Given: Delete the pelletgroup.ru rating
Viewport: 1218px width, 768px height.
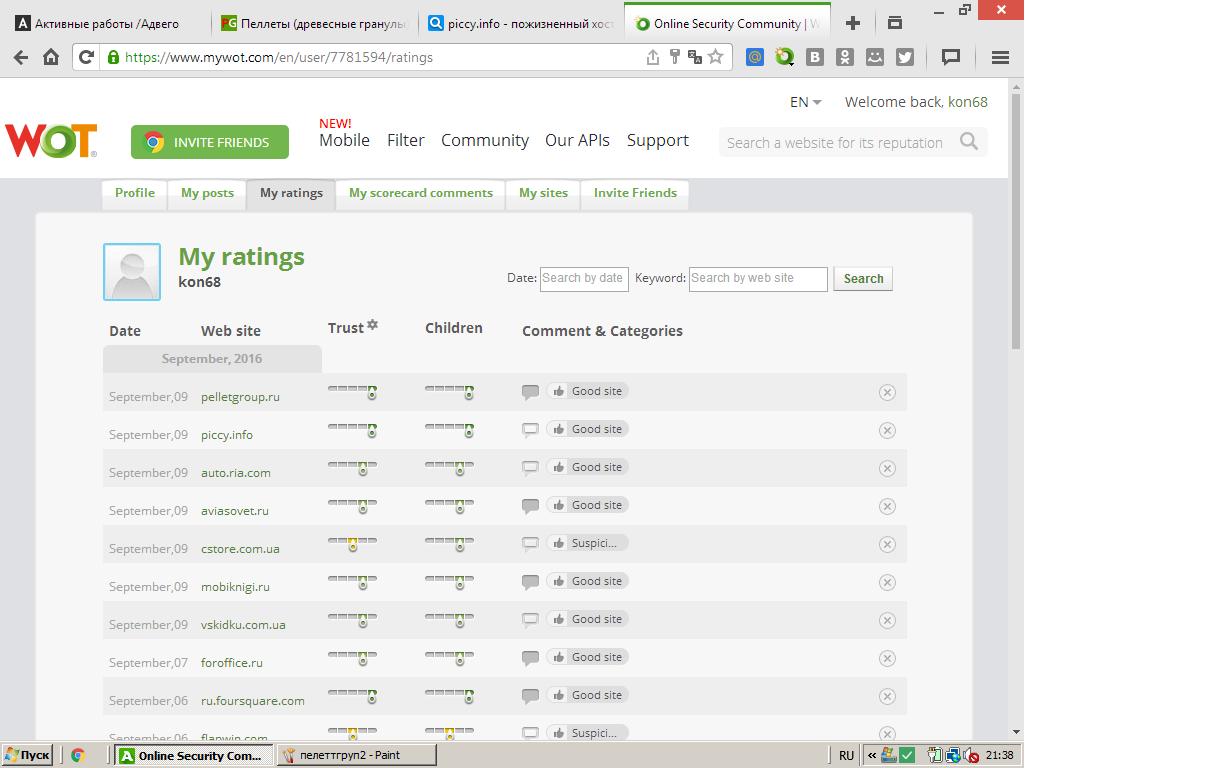Looking at the screenshot, I should click(x=887, y=392).
